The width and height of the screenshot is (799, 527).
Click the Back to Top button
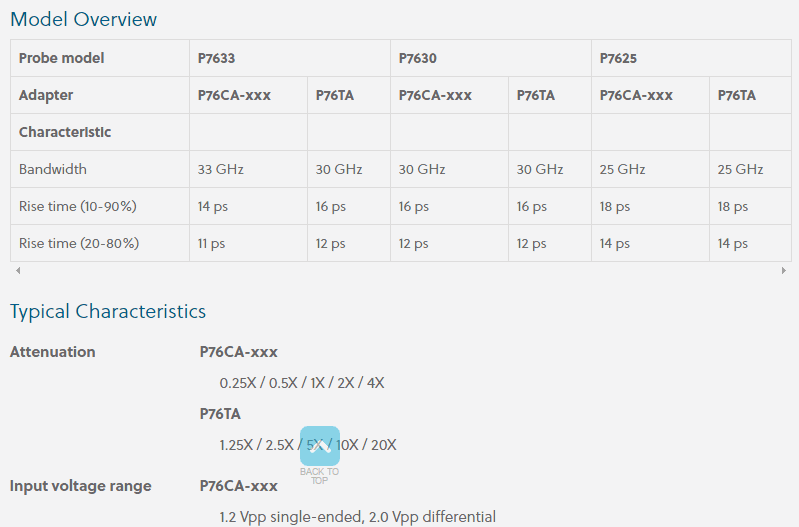tap(319, 454)
